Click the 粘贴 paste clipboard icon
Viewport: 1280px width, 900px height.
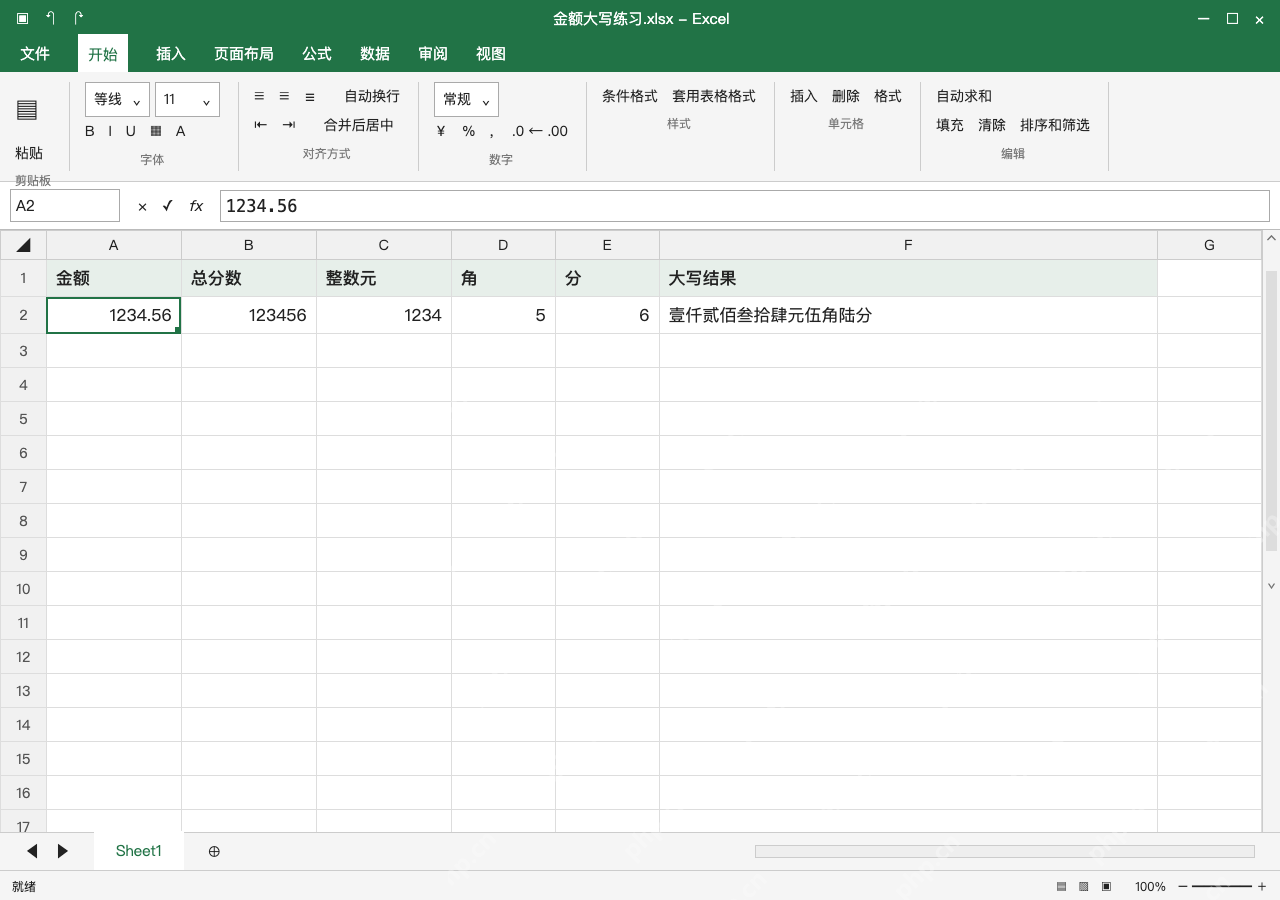[x=27, y=110]
